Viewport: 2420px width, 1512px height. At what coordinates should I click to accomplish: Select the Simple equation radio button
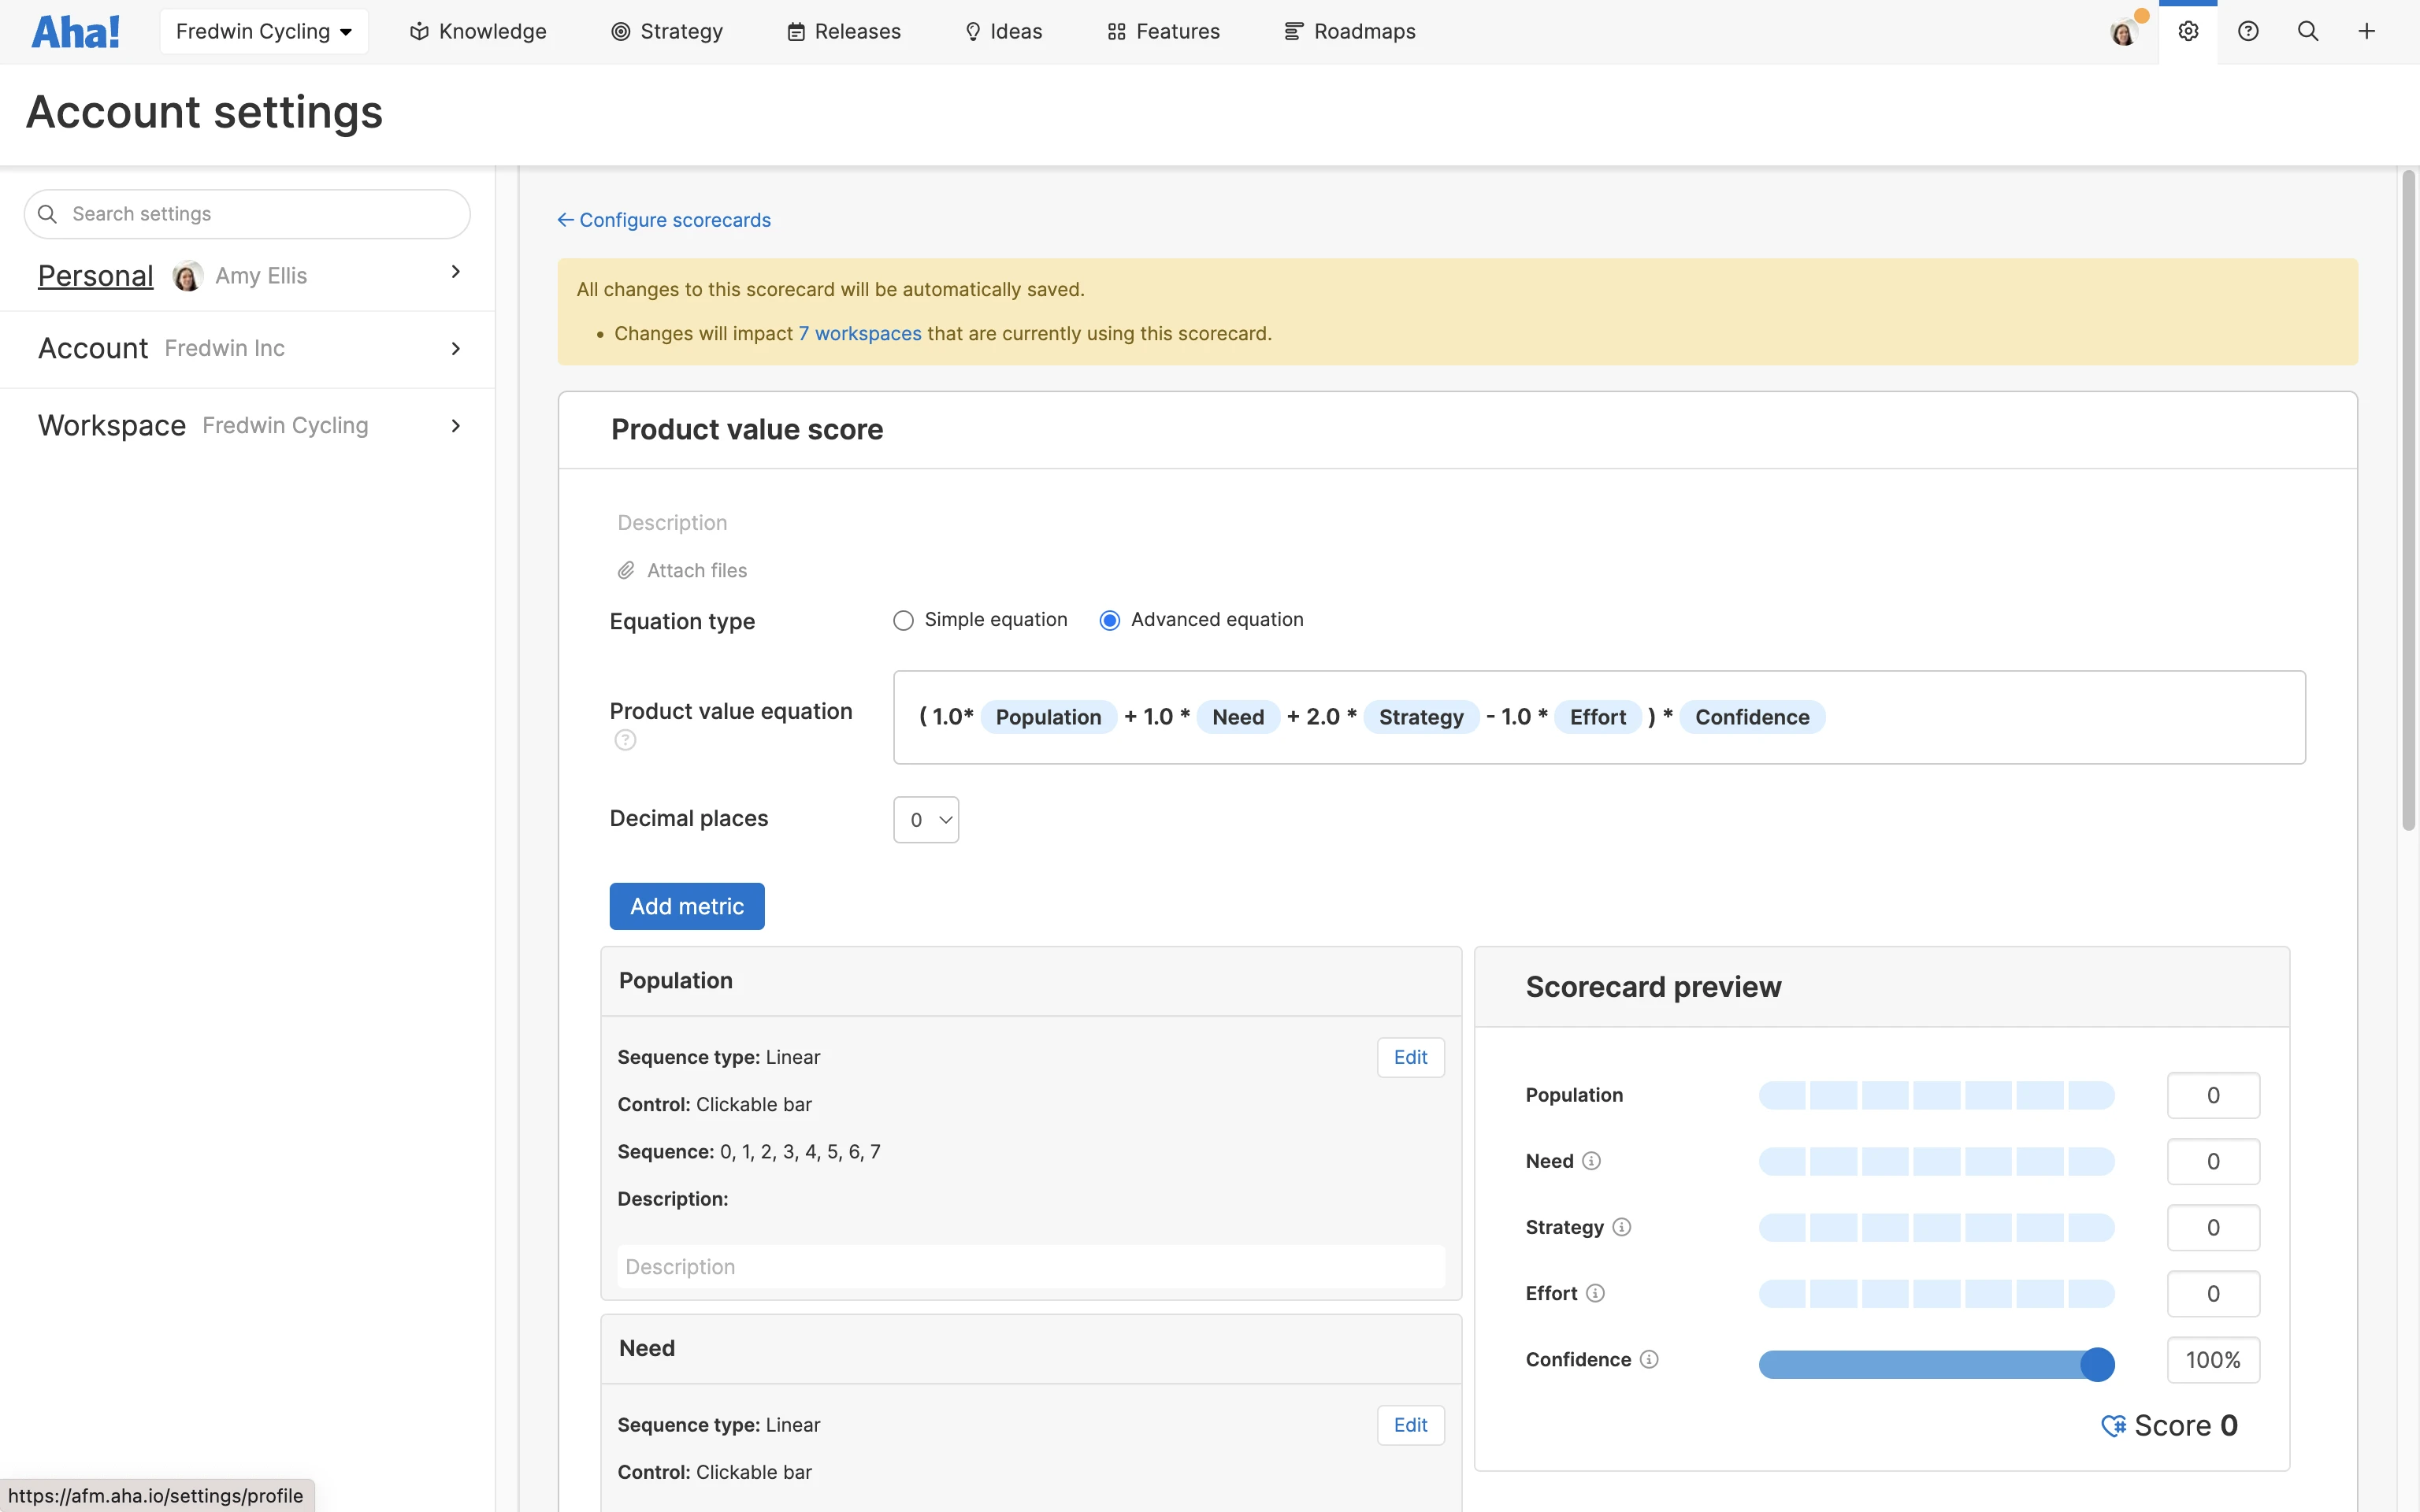point(903,620)
